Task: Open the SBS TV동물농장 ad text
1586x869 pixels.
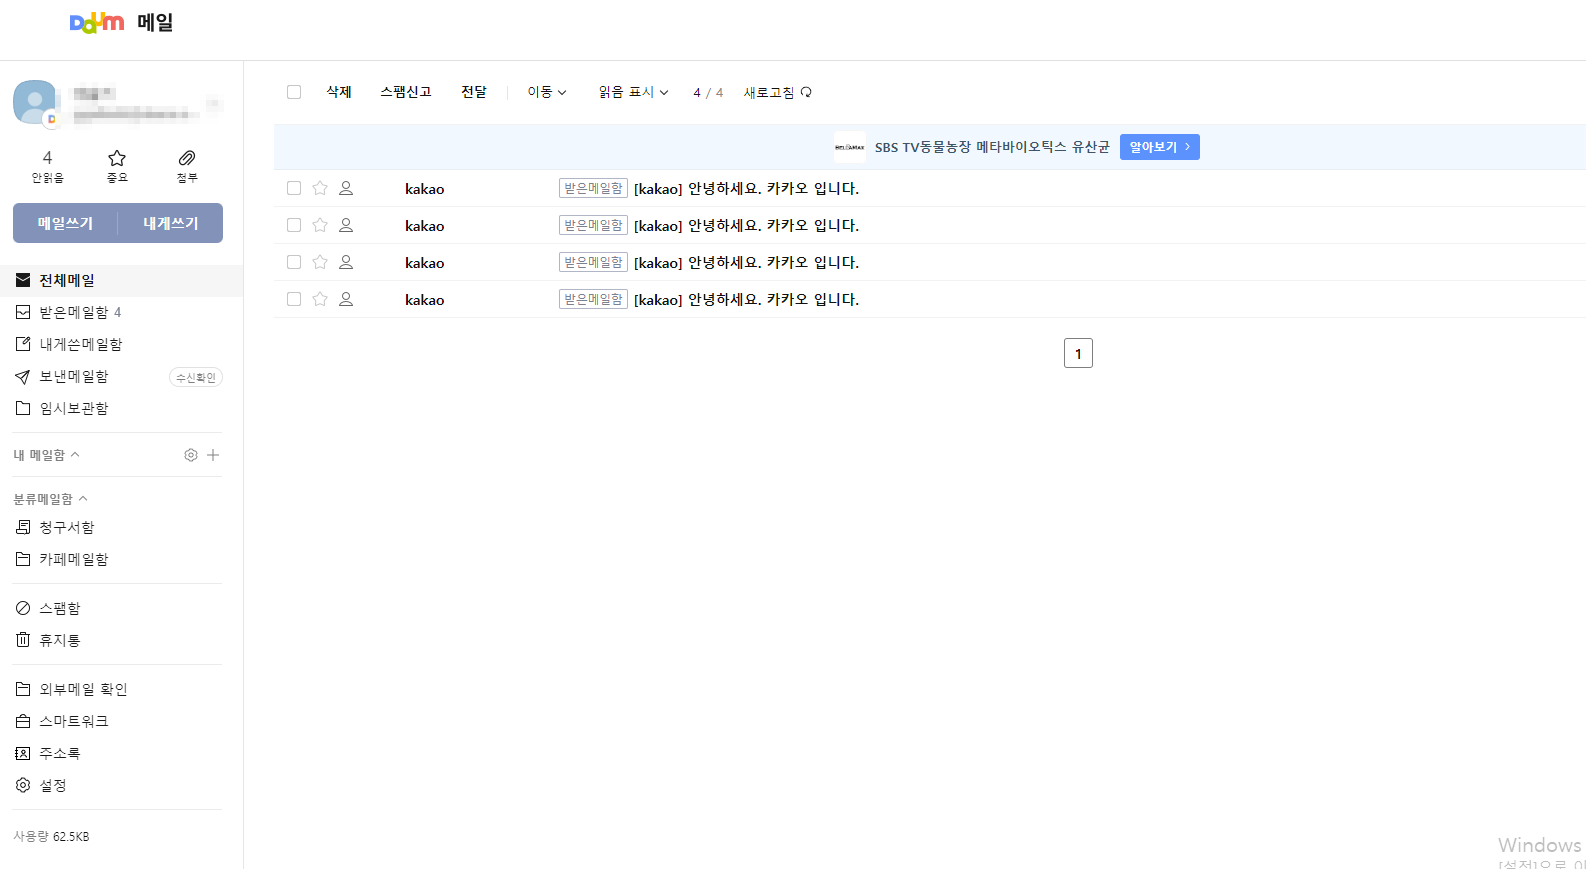Action: (992, 147)
